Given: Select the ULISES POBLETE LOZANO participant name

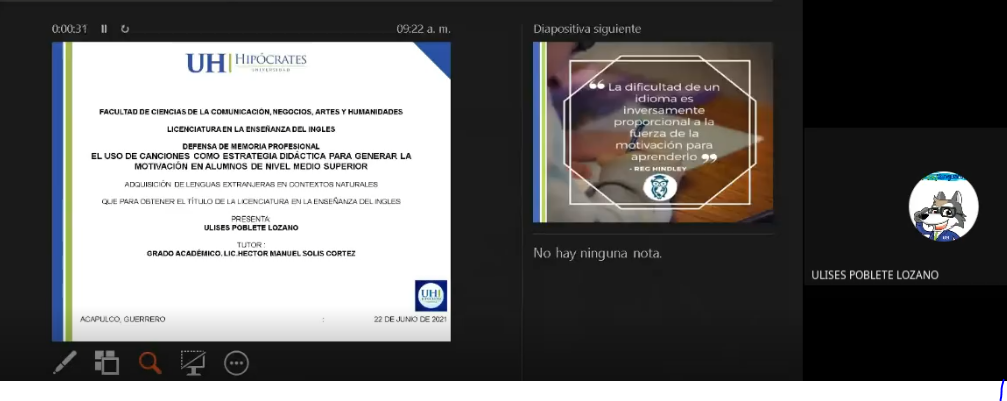Looking at the screenshot, I should pos(875,275).
